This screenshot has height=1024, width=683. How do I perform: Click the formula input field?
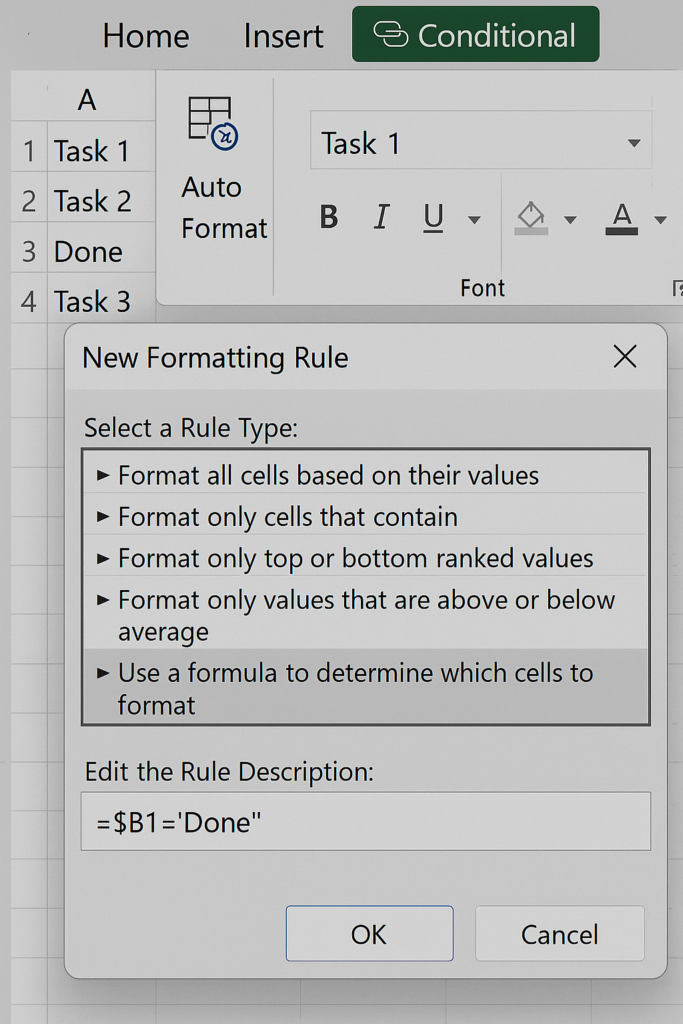pyautogui.click(x=365, y=821)
